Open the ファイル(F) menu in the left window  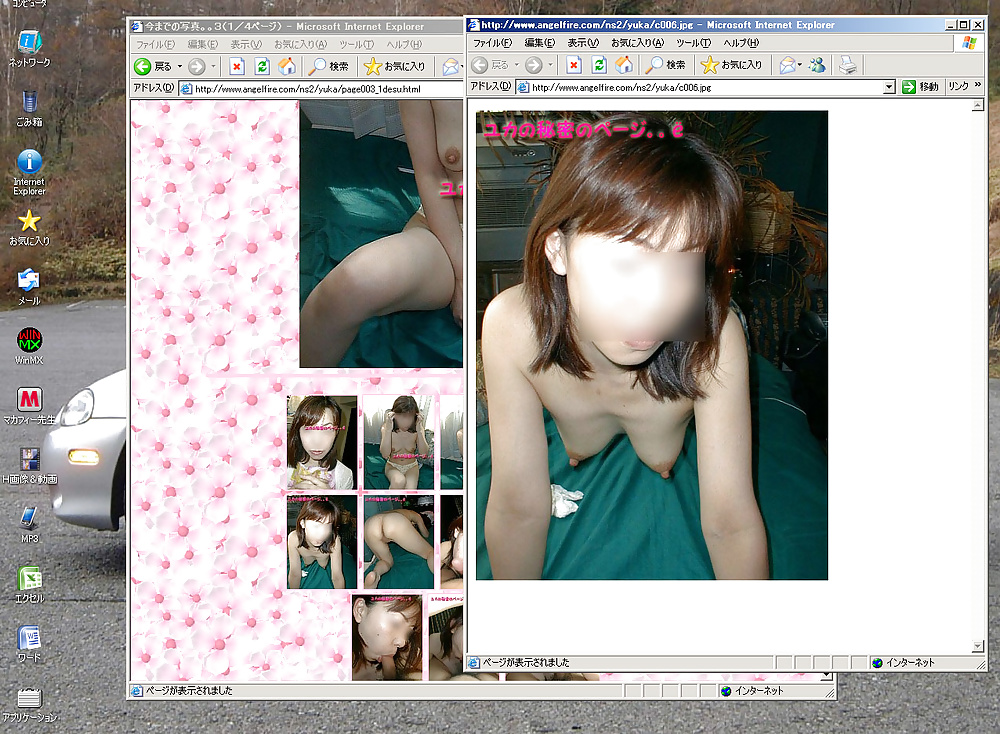155,44
